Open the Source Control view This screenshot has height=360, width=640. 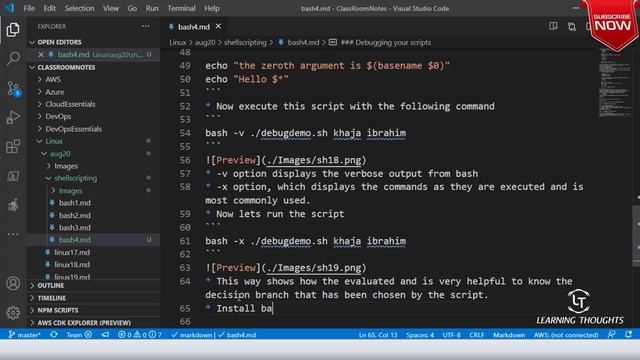coord(13,88)
